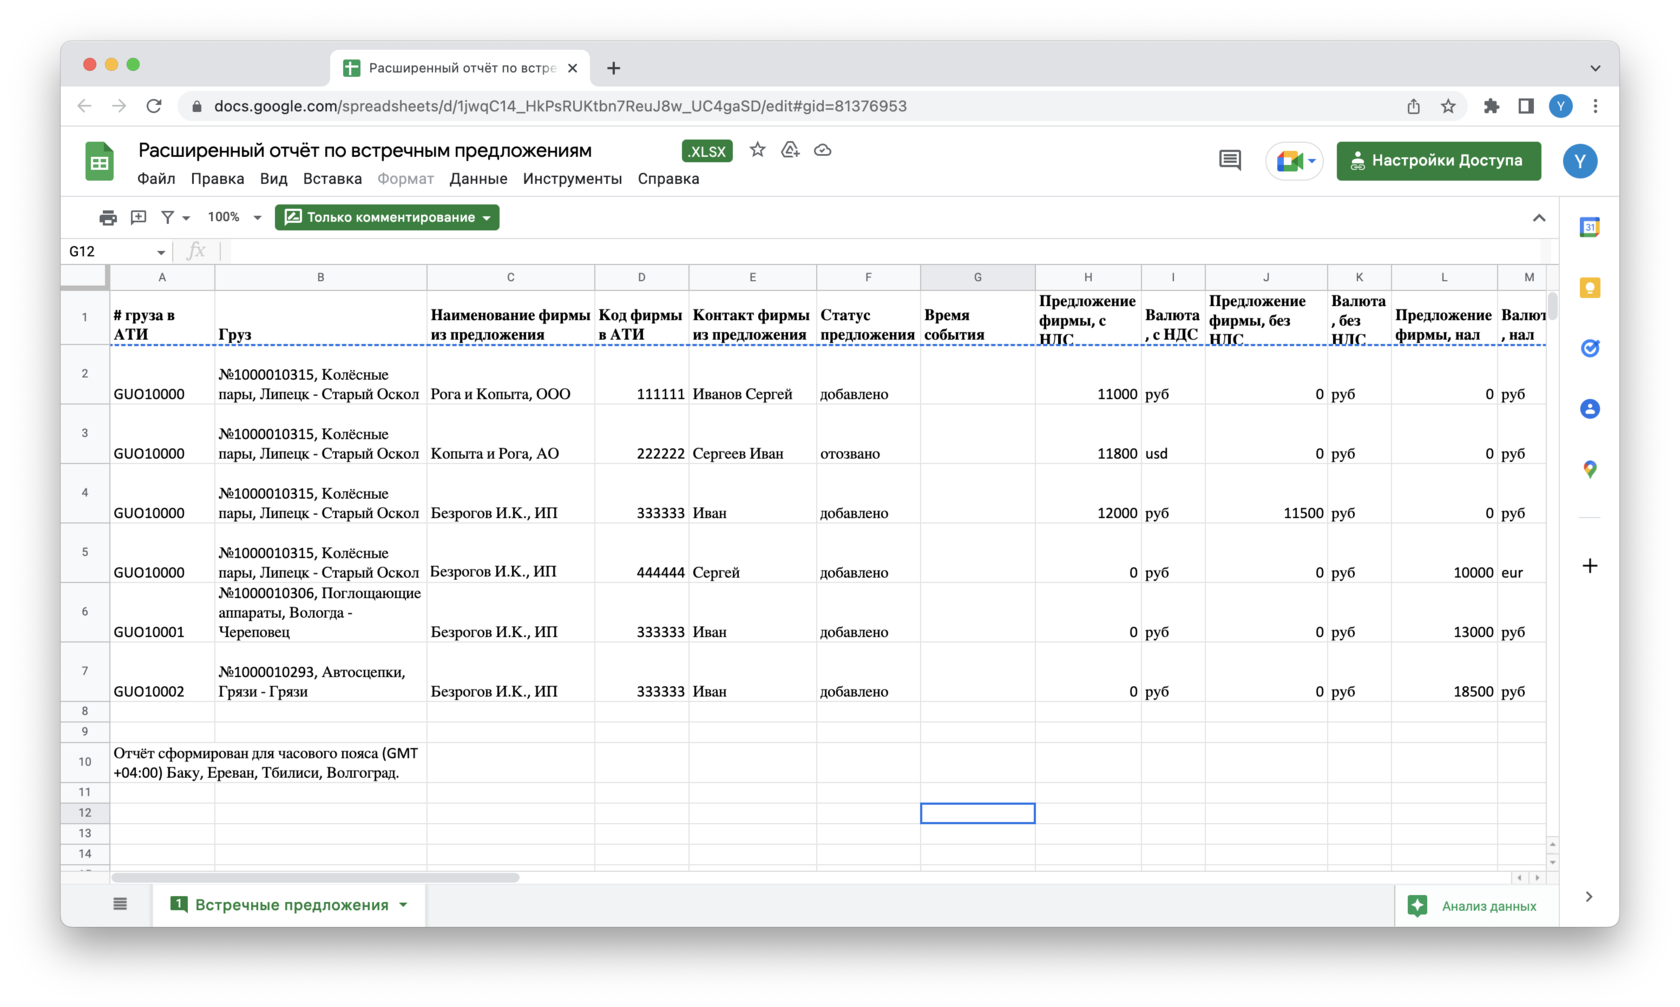
Task: Select the отозвано status cell
Action: [868, 434]
